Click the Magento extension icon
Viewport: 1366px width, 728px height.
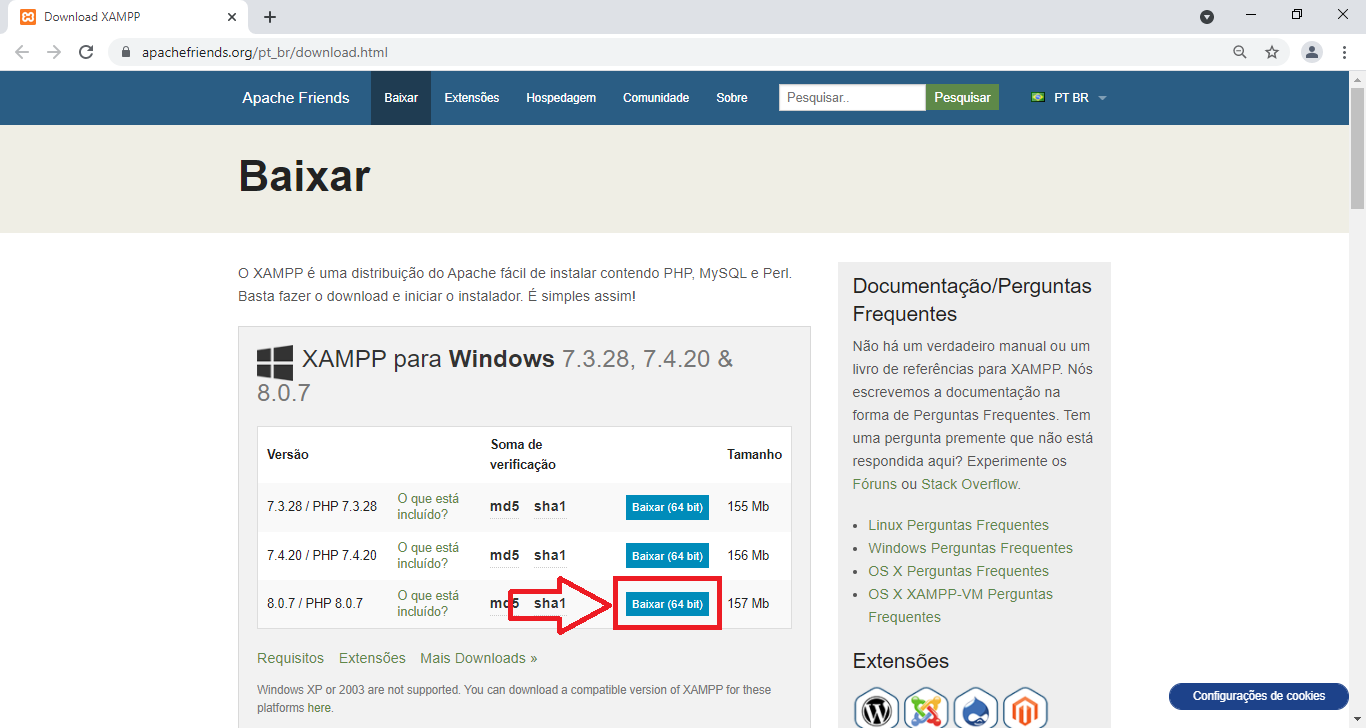pos(1025,708)
